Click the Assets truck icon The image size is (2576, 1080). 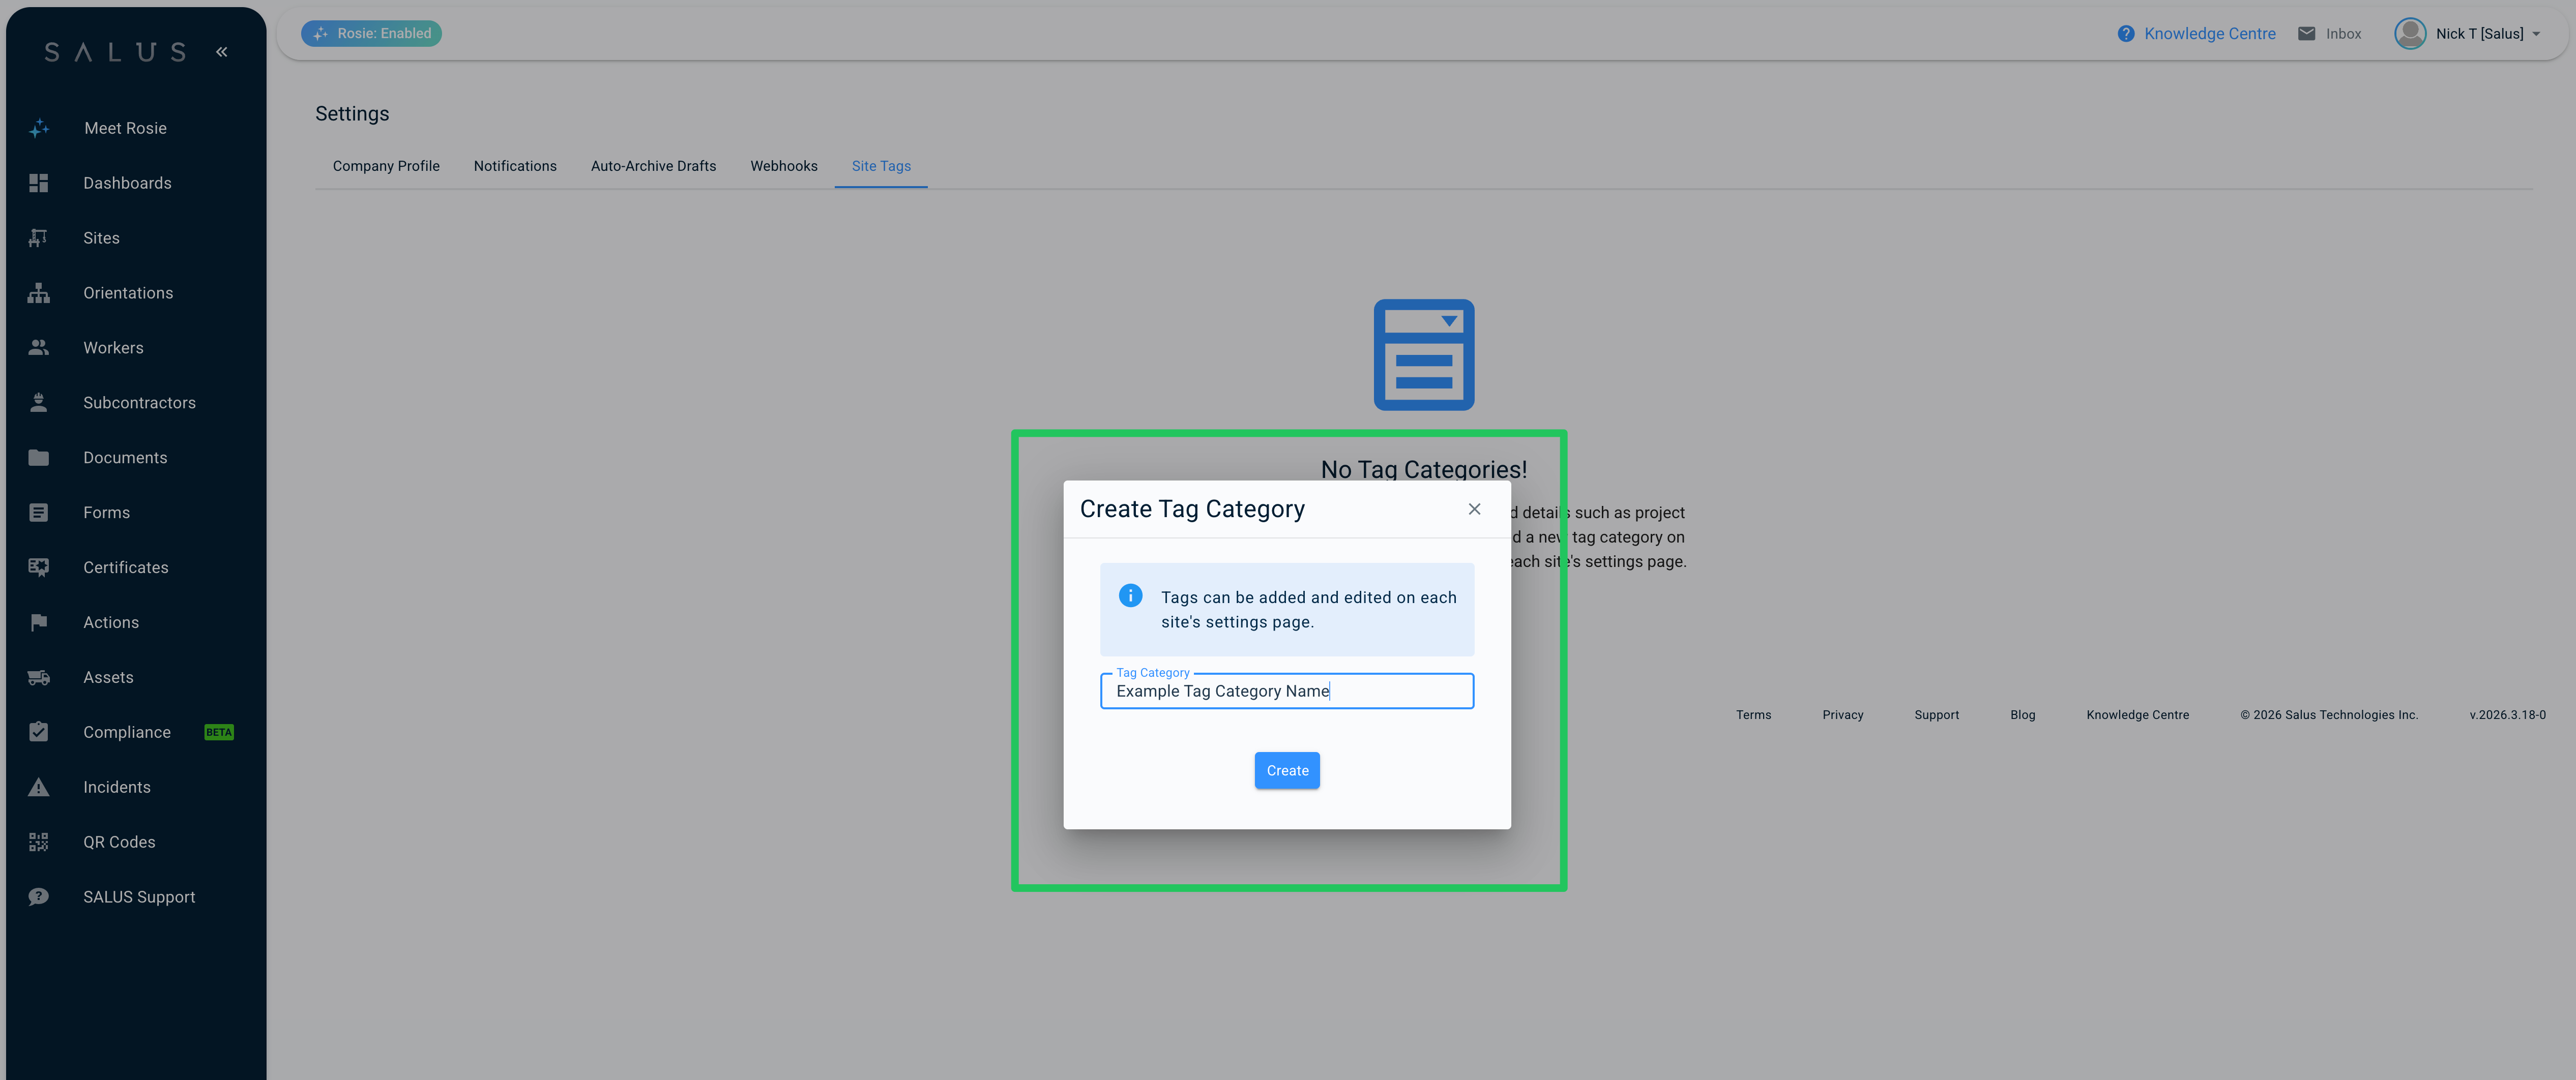[x=39, y=678]
